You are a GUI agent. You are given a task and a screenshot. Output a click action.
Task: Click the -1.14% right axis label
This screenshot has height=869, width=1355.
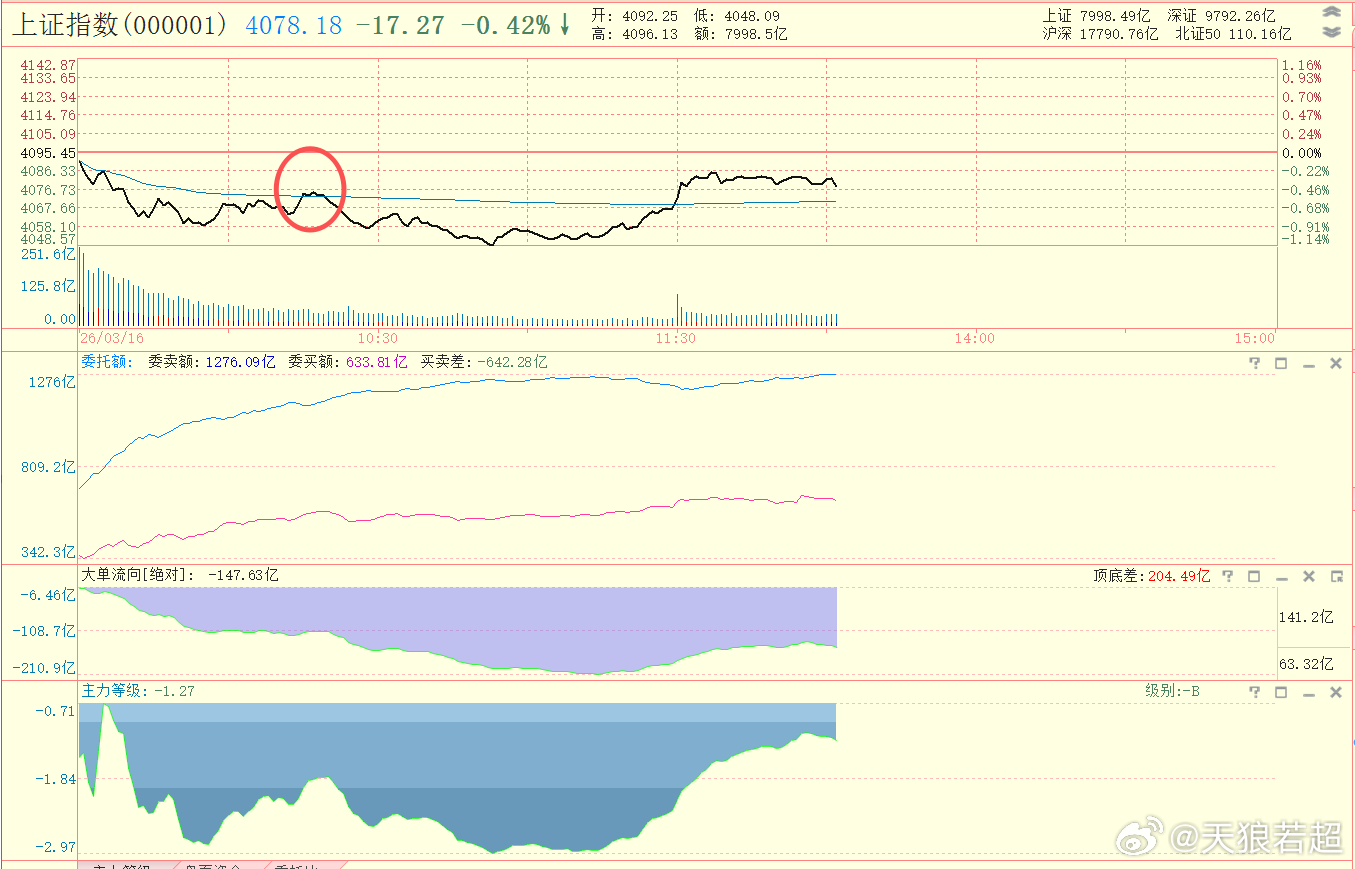point(1306,240)
